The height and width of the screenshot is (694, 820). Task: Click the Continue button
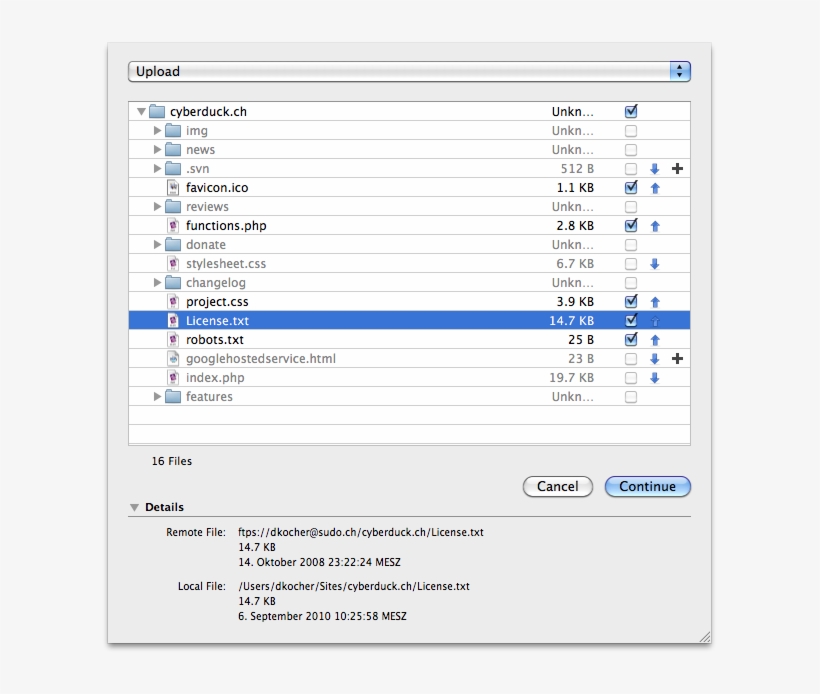tap(647, 487)
